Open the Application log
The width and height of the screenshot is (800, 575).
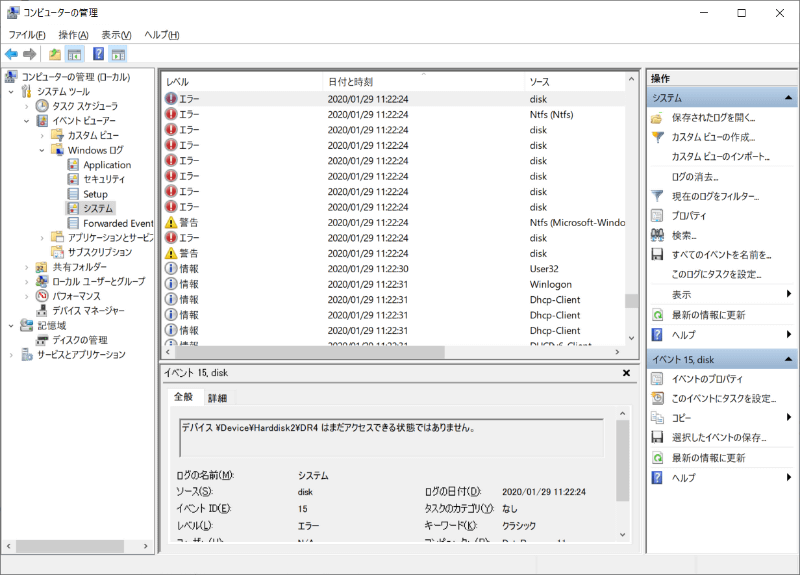107,165
